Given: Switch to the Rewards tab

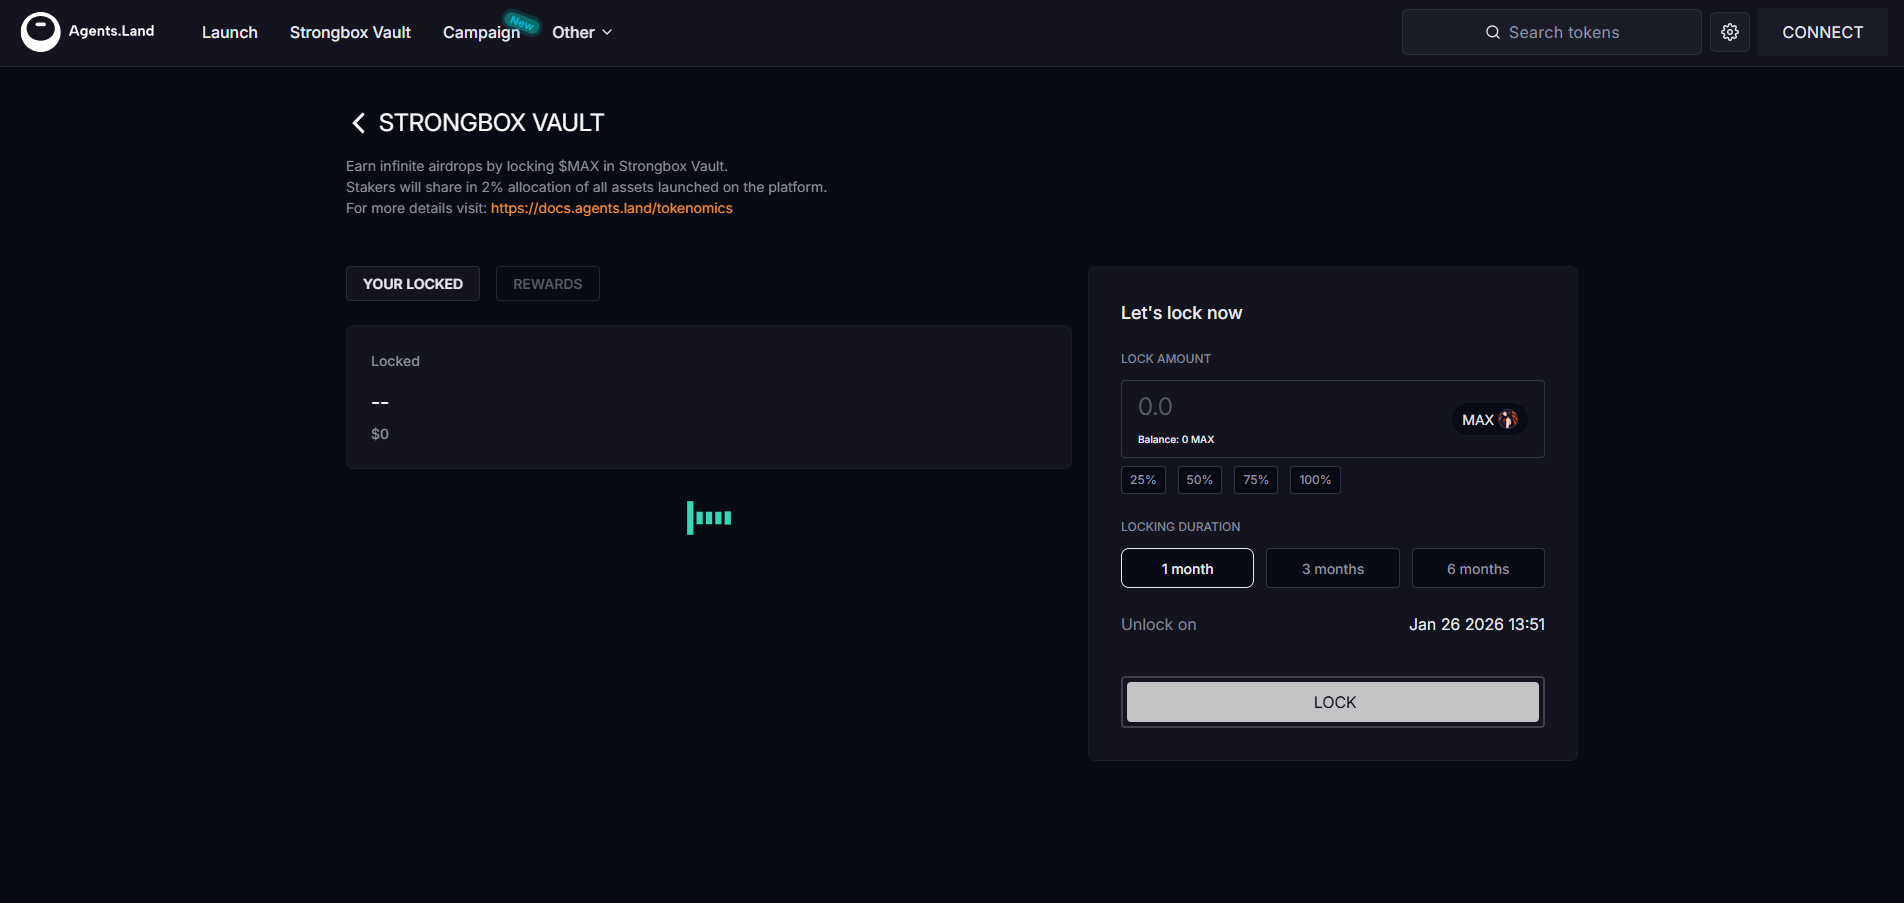Looking at the screenshot, I should [547, 284].
